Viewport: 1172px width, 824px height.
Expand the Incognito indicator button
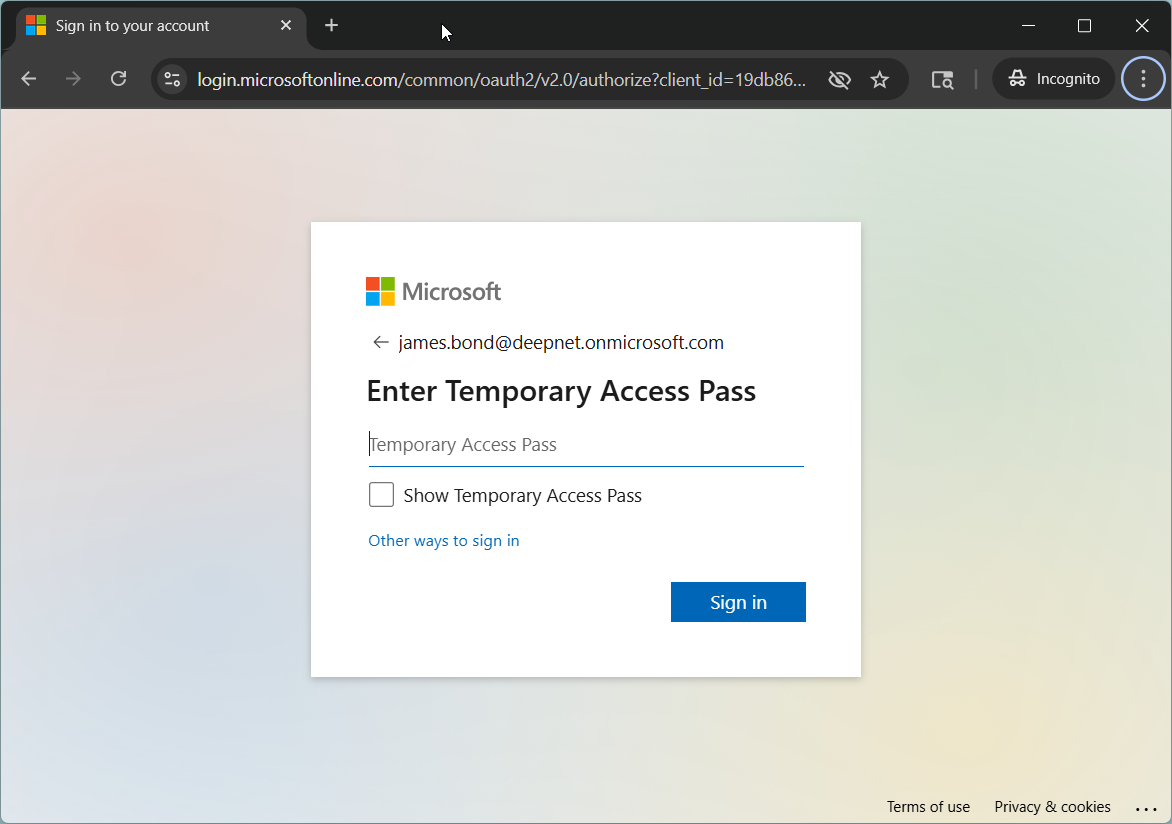1054,79
